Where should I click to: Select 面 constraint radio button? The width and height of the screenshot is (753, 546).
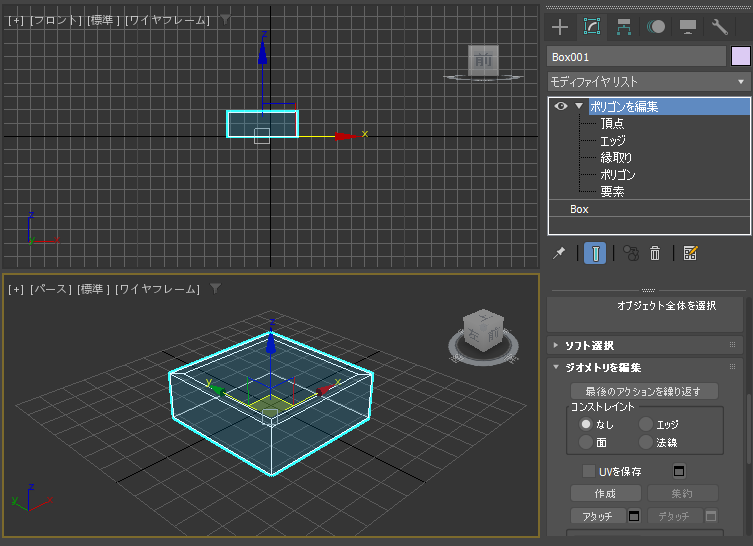tap(585, 442)
